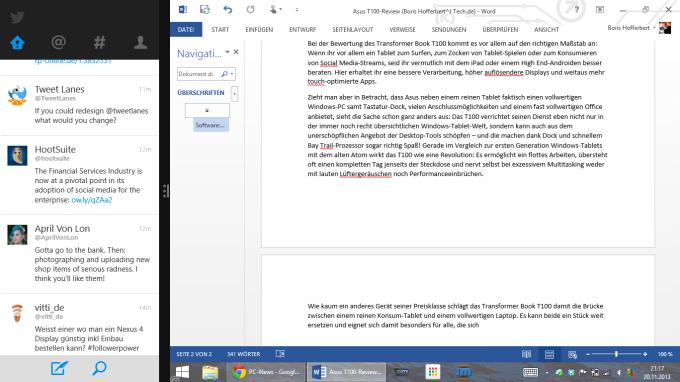Switch to ÜBERPRÜFEN ribbon tab
Viewport: 680px width, 382px height.
[x=500, y=29]
